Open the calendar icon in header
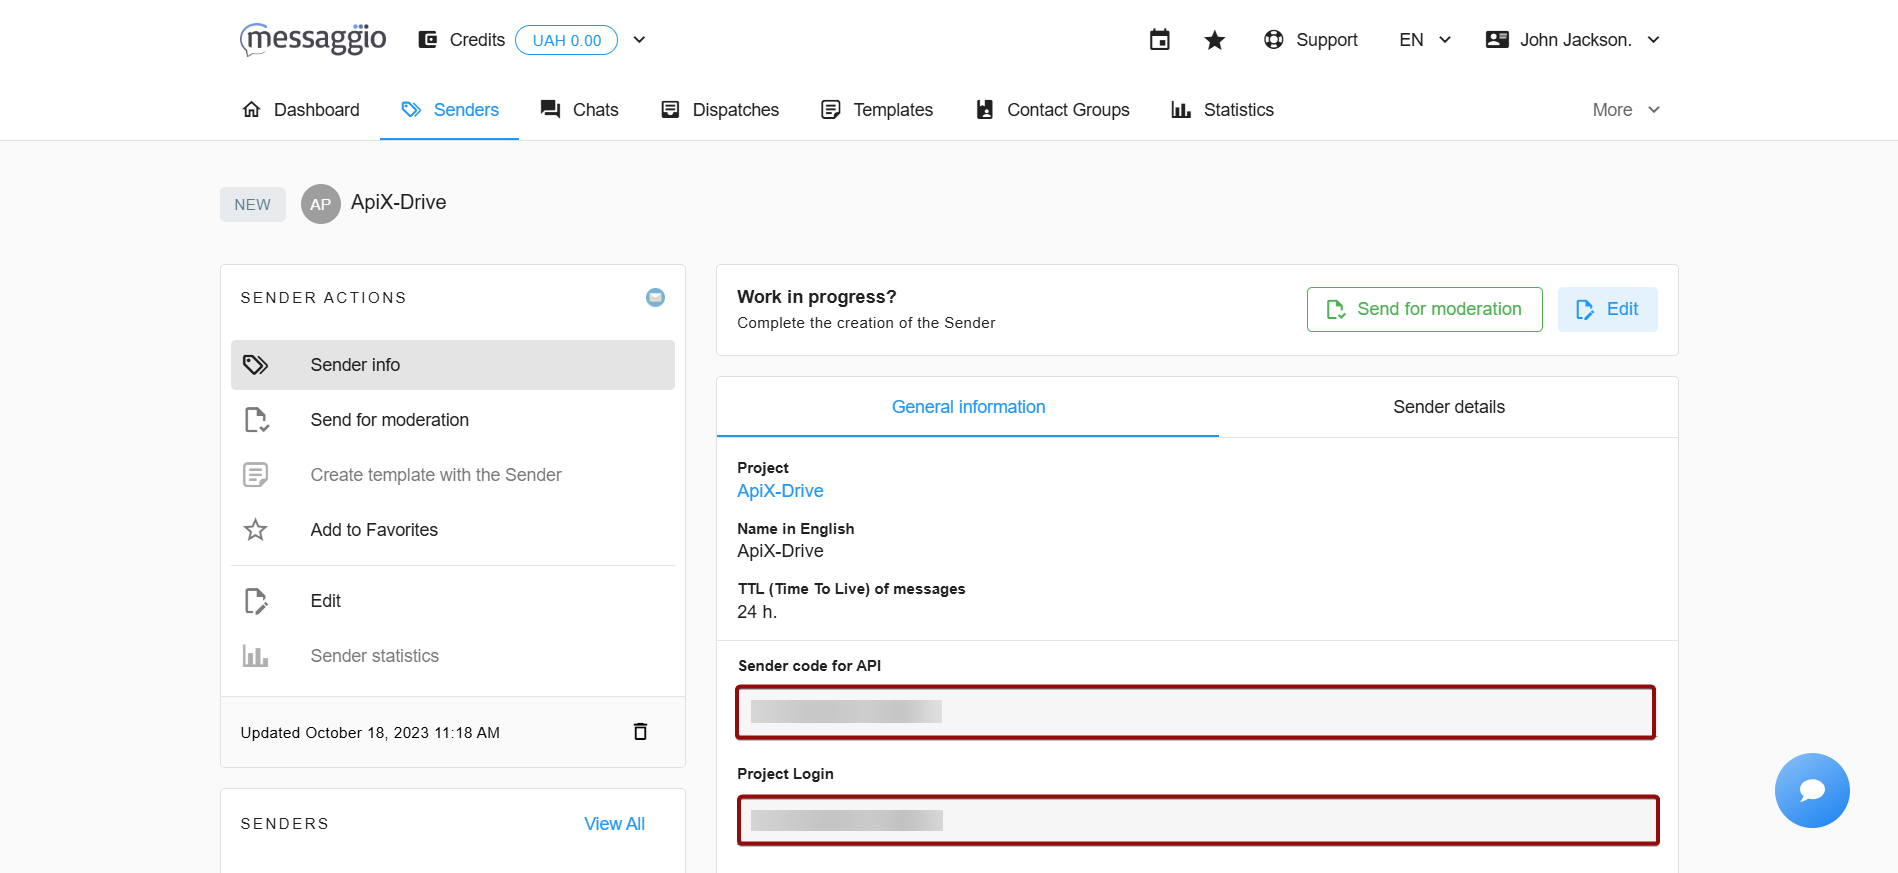This screenshot has height=873, width=1898. click(1160, 40)
